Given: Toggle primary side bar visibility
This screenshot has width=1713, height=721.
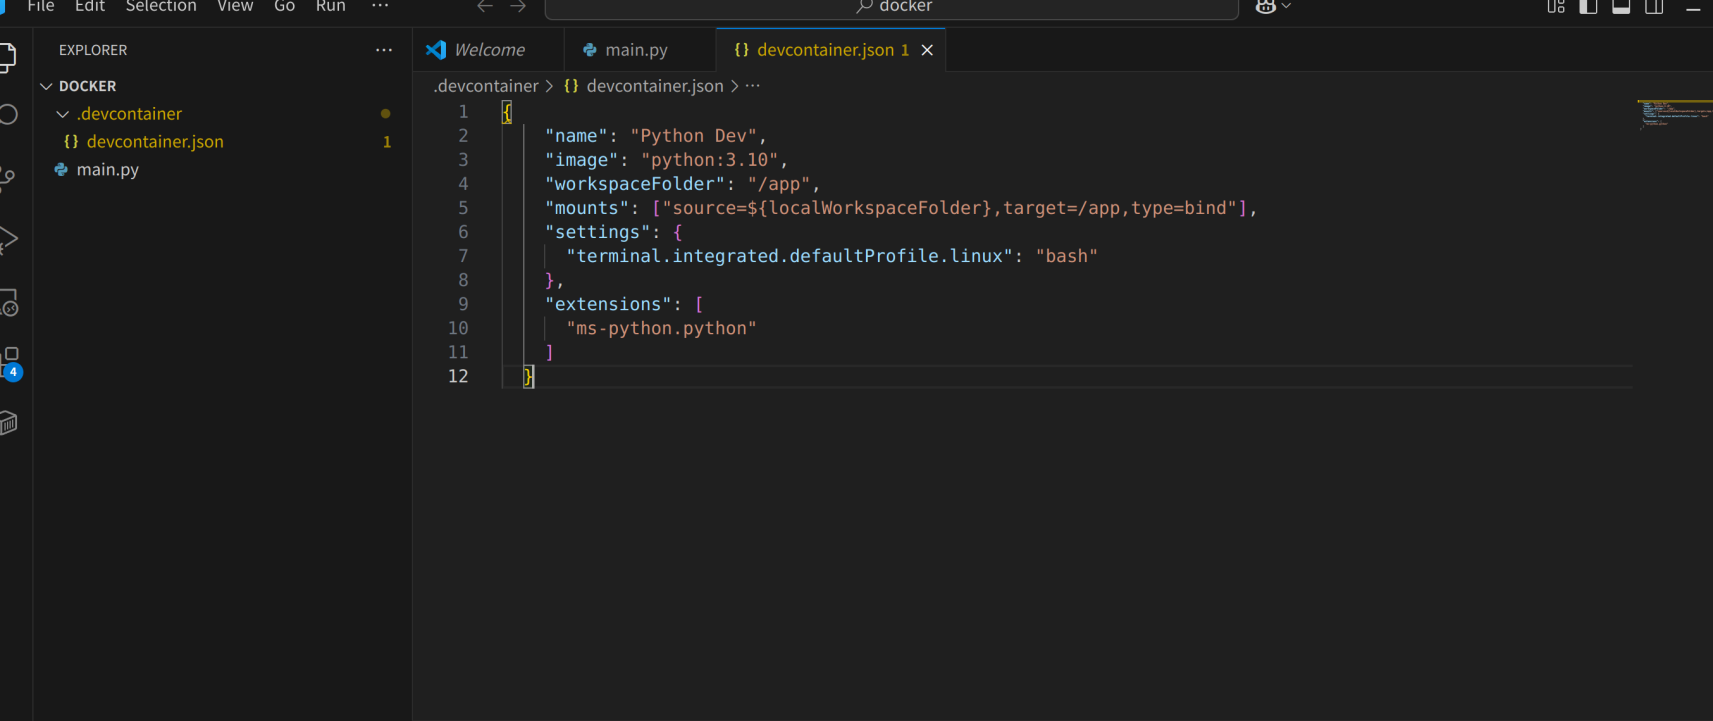Looking at the screenshot, I should 1588,7.
